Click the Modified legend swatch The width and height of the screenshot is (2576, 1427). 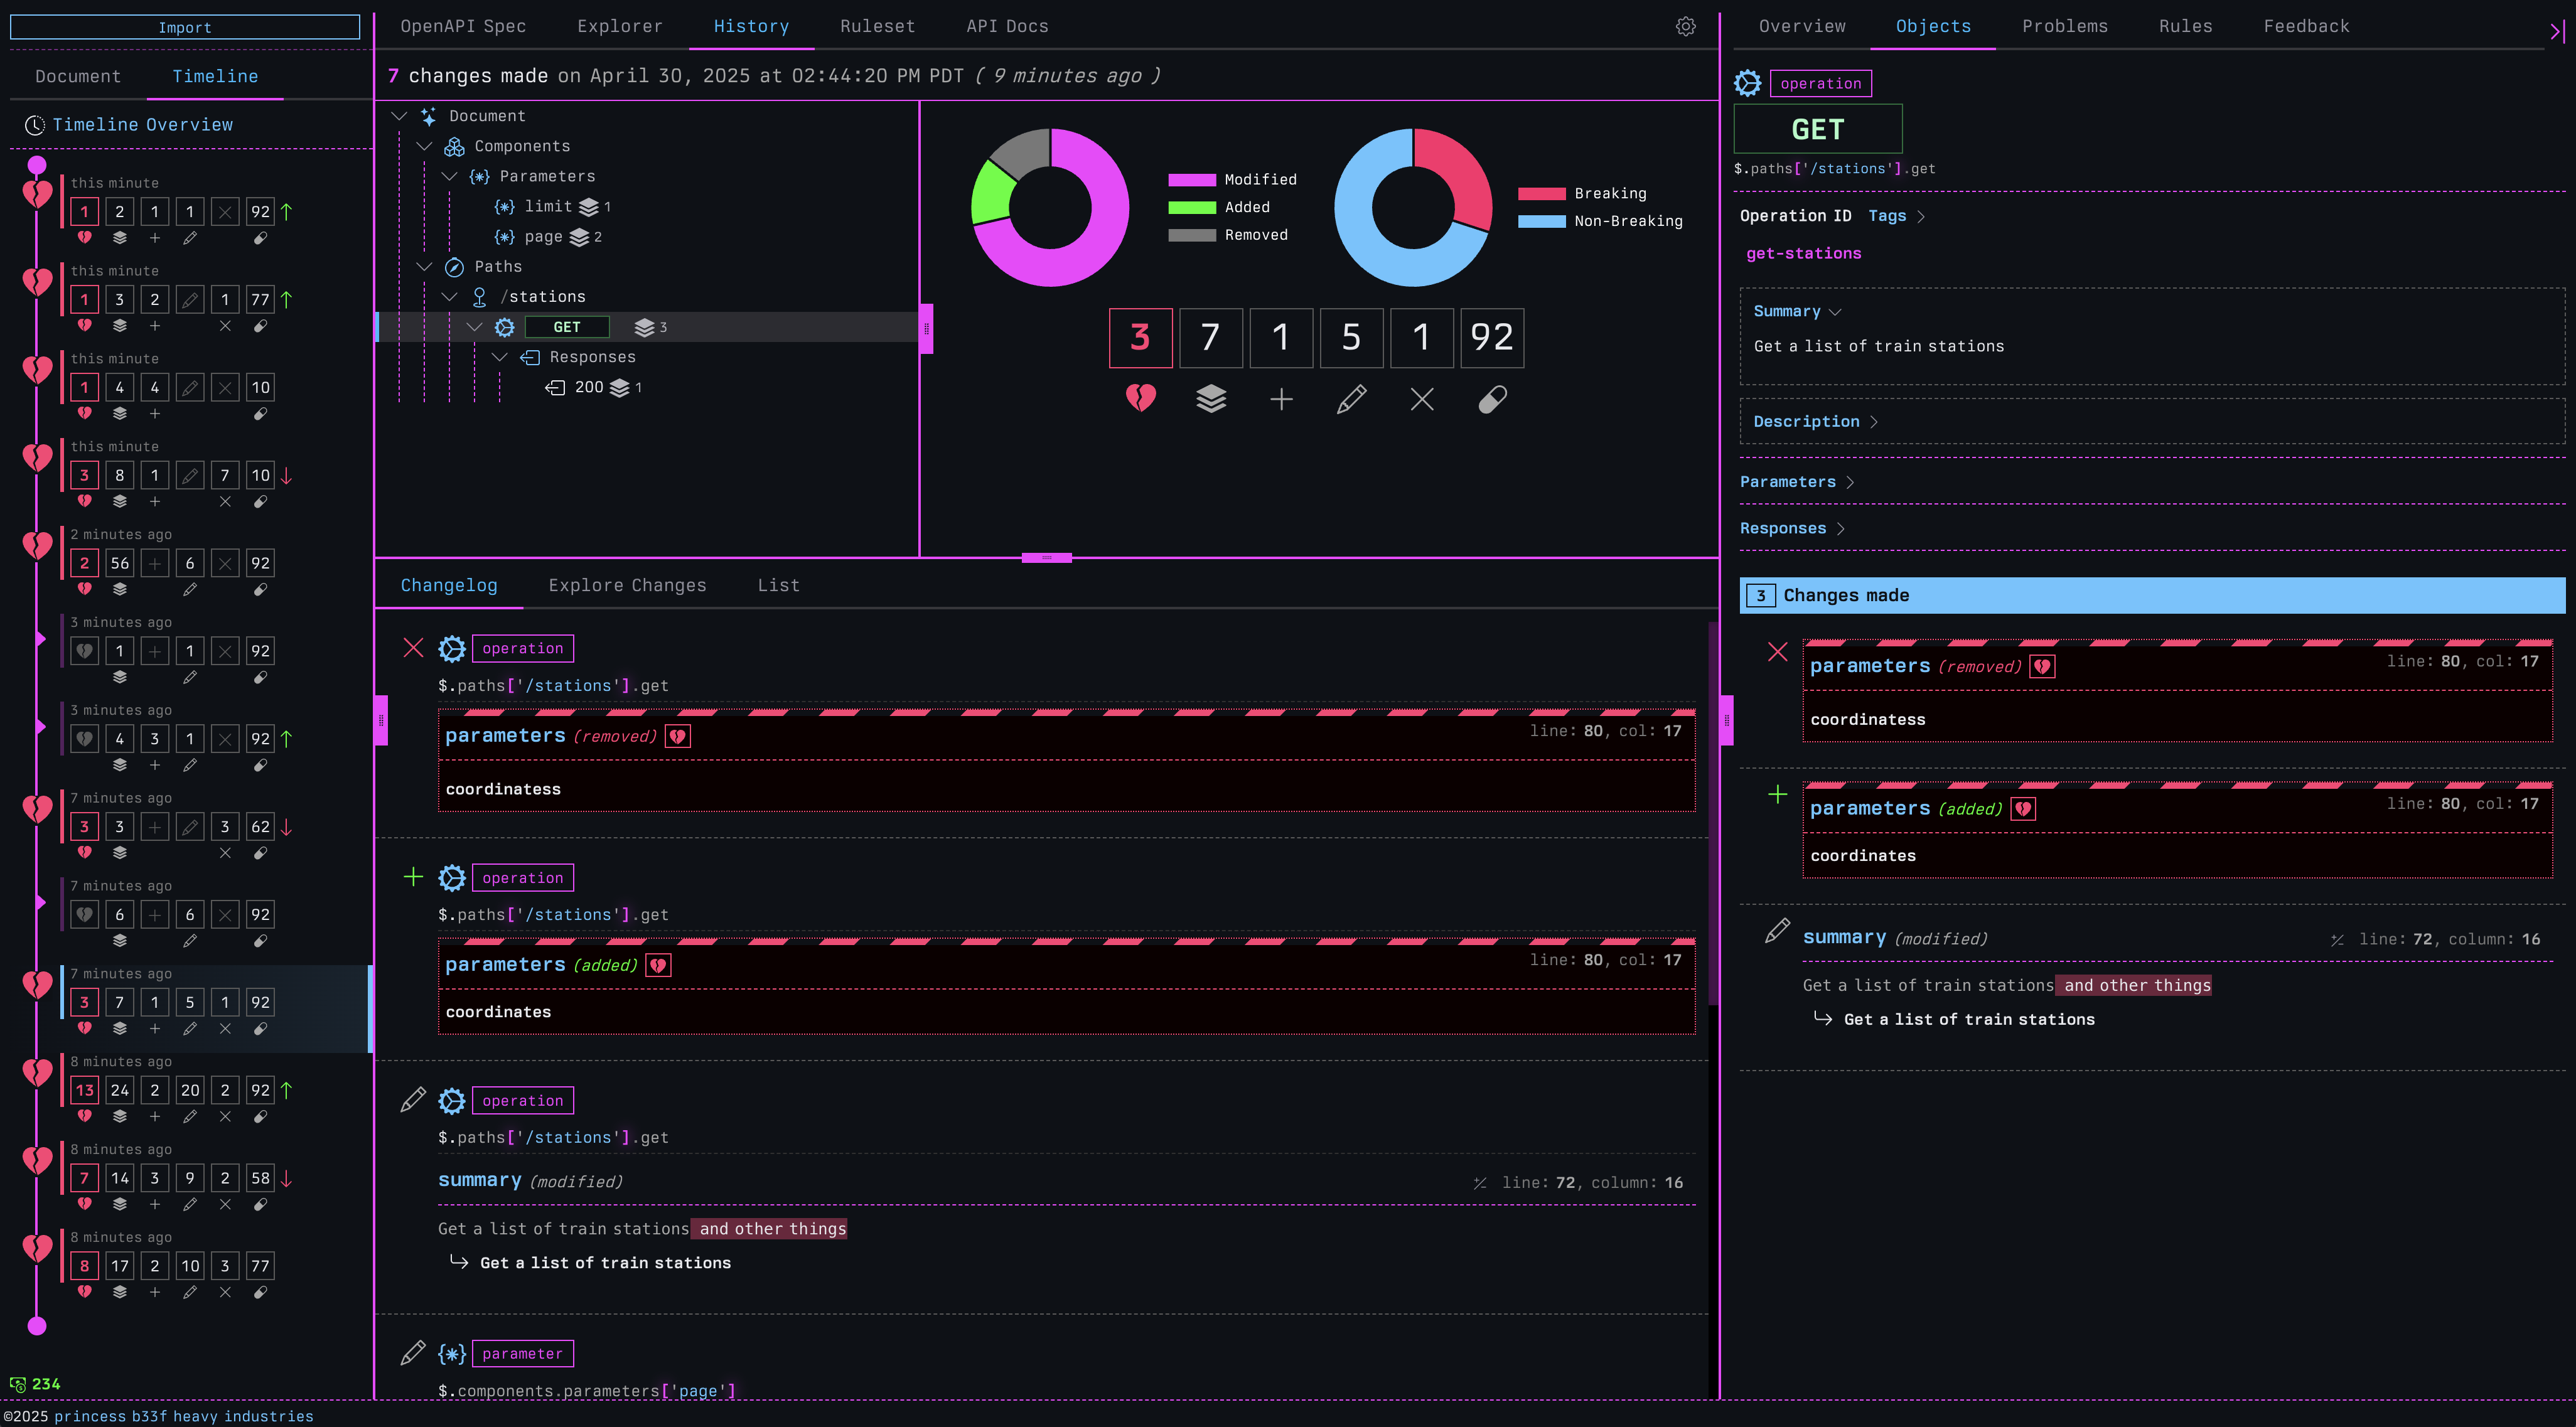(x=1192, y=180)
